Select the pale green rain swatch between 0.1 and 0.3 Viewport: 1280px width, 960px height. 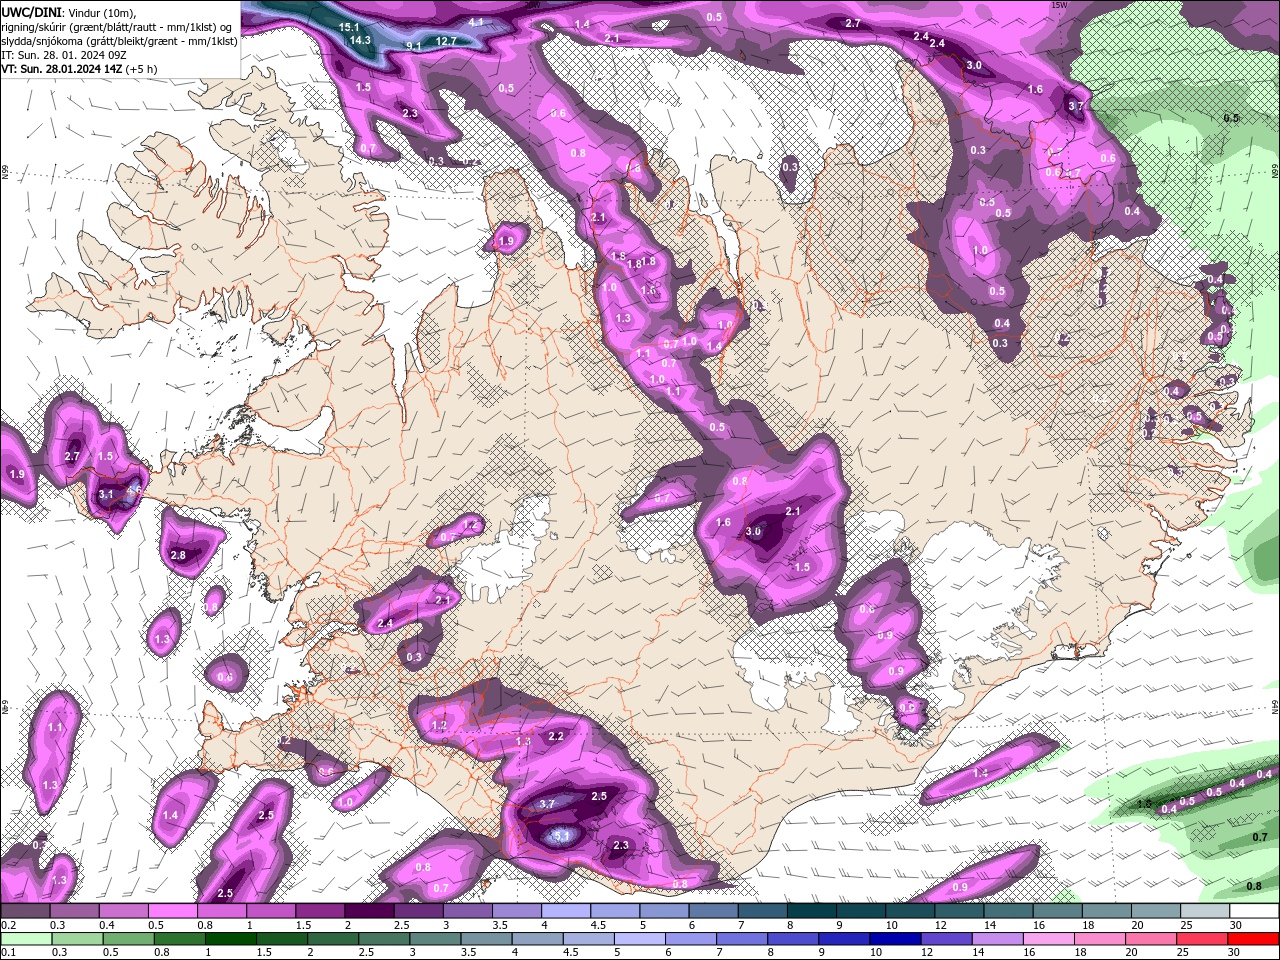pos(25,939)
